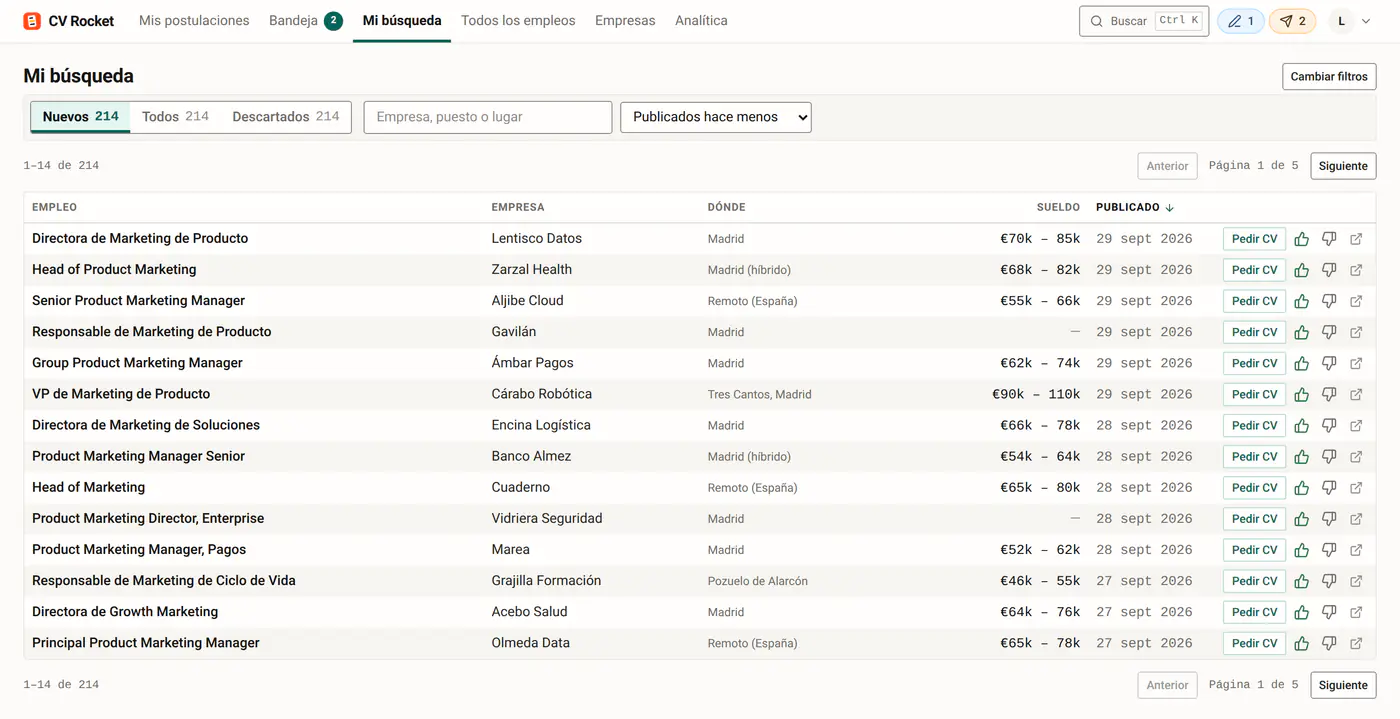
Task: Open the VP de Marketing de Producto job
Action: tap(121, 394)
